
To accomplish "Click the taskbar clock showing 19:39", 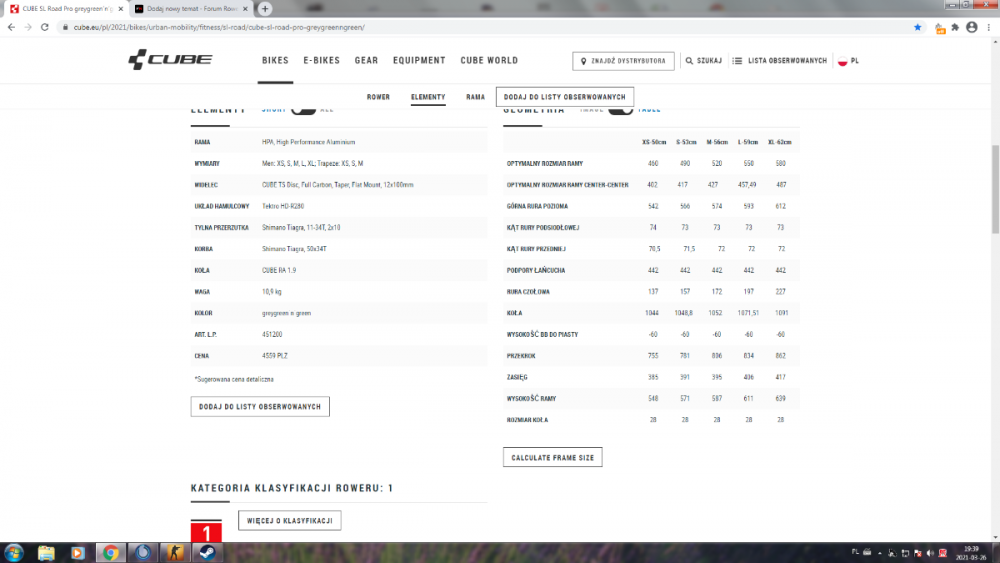I will click(971, 553).
